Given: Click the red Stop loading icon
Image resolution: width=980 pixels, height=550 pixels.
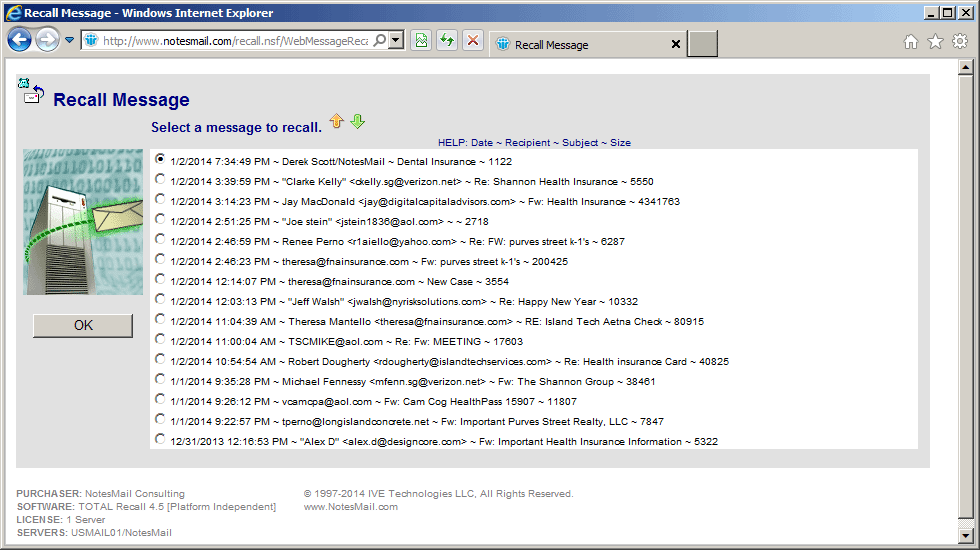Looking at the screenshot, I should (x=472, y=40).
